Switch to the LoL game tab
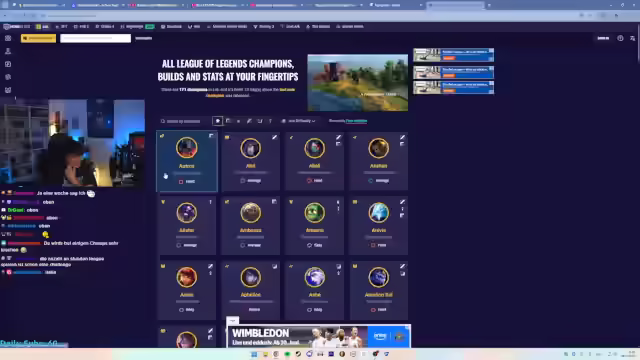 click(42, 27)
